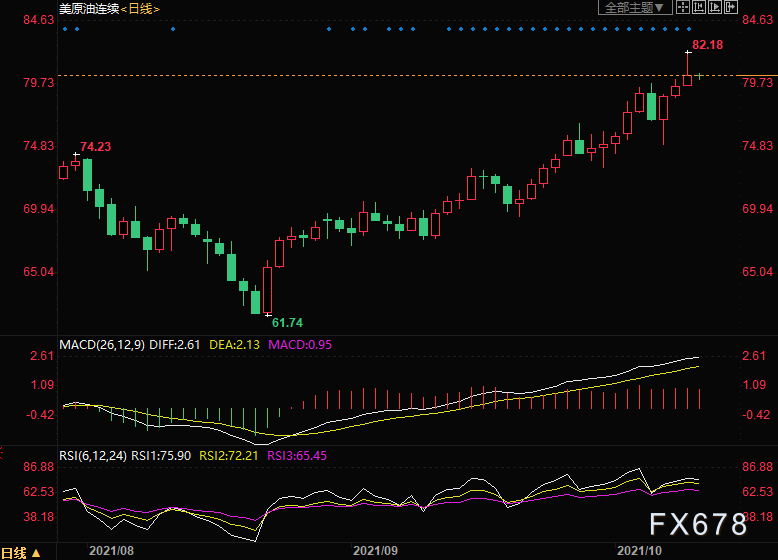
Task: Click the RSI1:75.90 value
Action: point(161,455)
